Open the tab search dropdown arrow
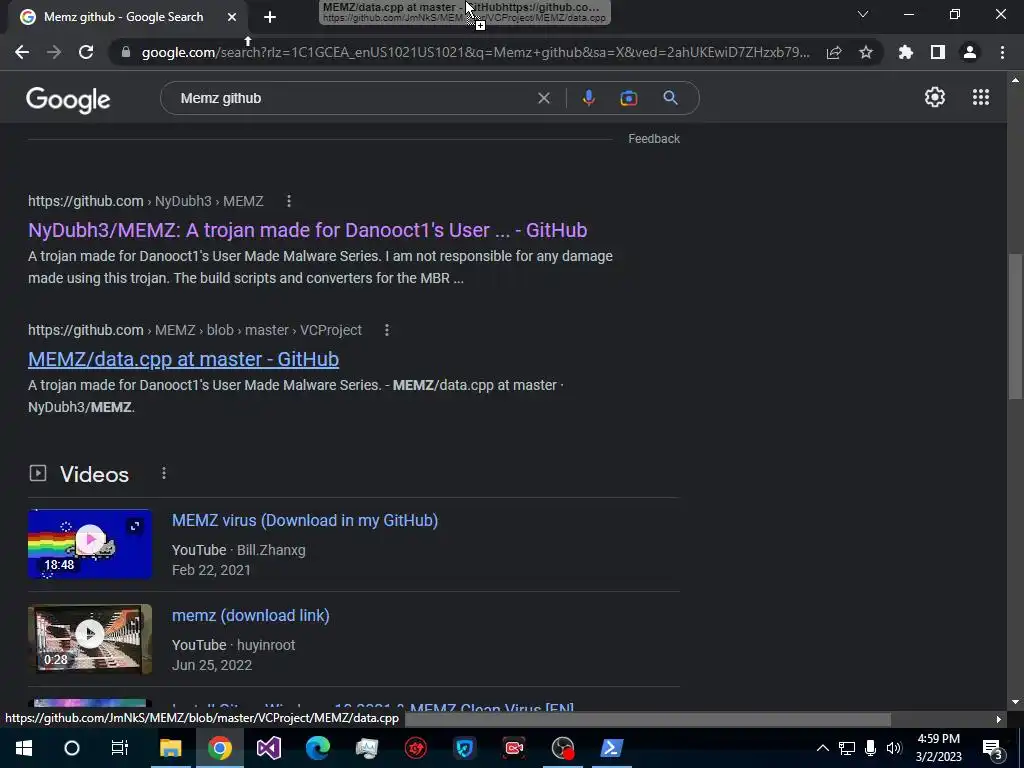This screenshot has height=768, width=1024. click(x=863, y=14)
